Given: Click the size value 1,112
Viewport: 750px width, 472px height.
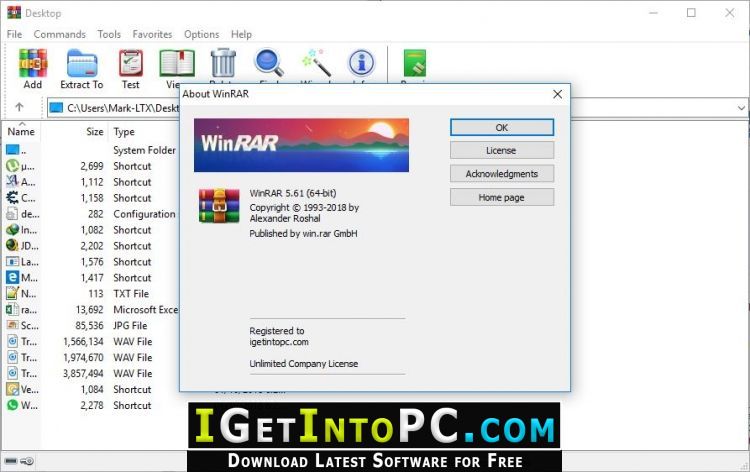Looking at the screenshot, I should click(92, 182).
